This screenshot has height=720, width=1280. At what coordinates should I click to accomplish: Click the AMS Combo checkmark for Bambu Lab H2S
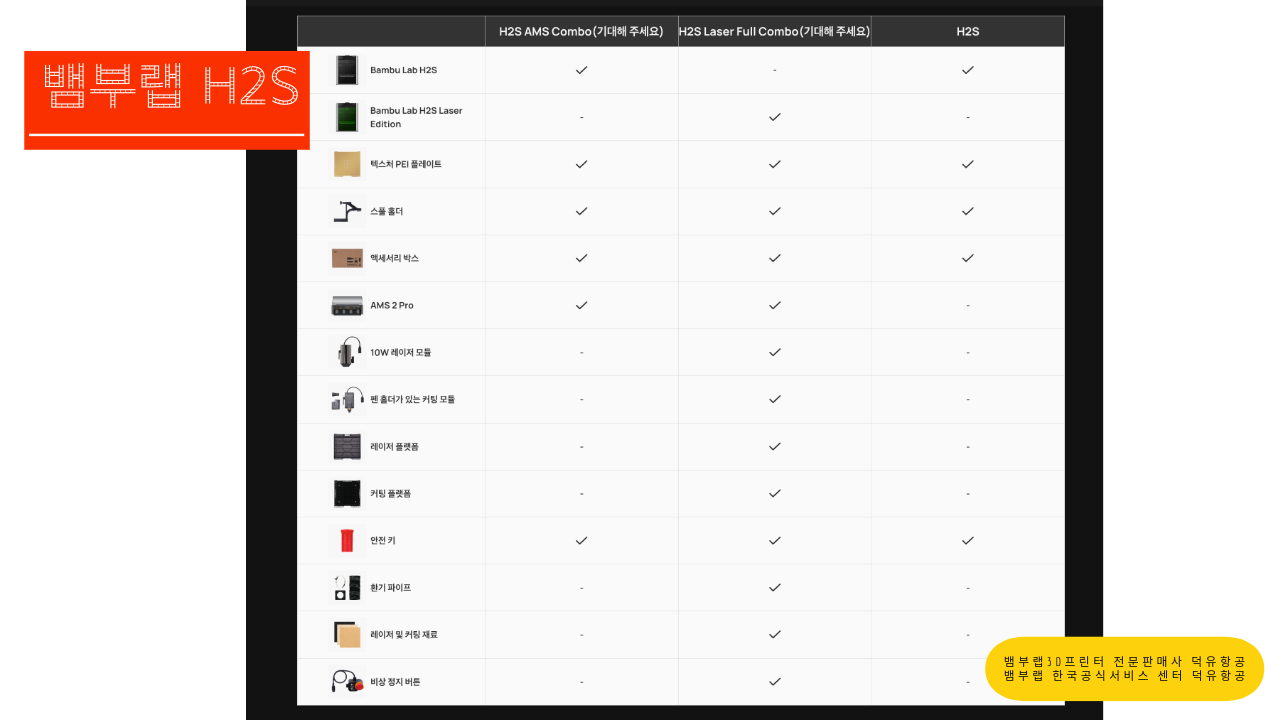[x=581, y=70]
